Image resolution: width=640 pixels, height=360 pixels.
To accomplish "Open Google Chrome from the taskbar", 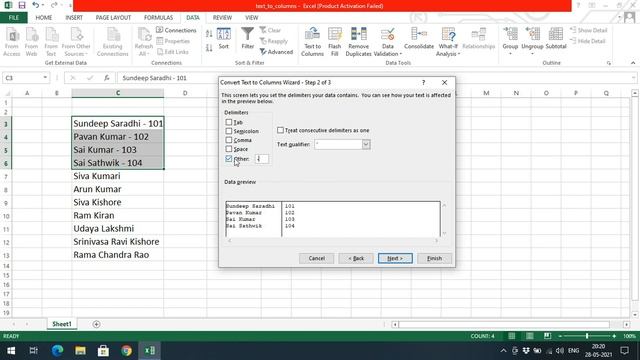I will (x=127, y=350).
